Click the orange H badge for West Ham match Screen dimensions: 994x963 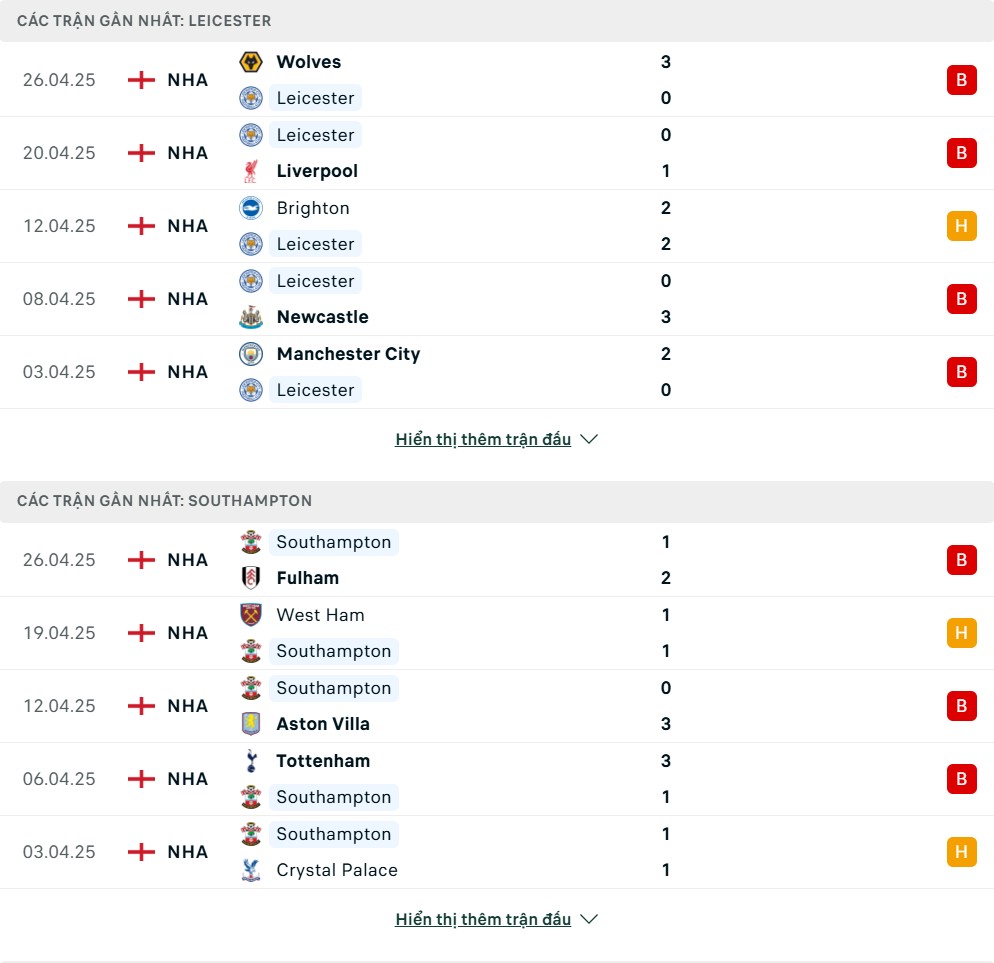point(961,633)
